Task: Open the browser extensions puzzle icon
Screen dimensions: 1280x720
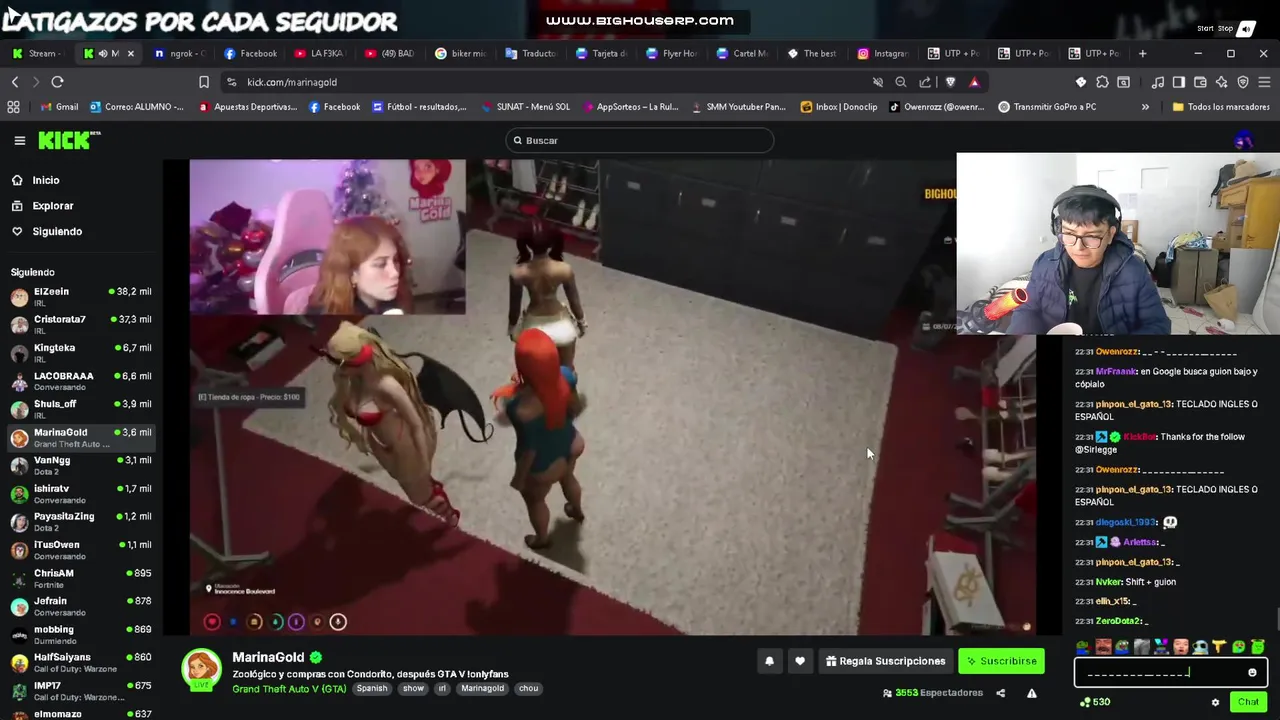Action: 1102,82
